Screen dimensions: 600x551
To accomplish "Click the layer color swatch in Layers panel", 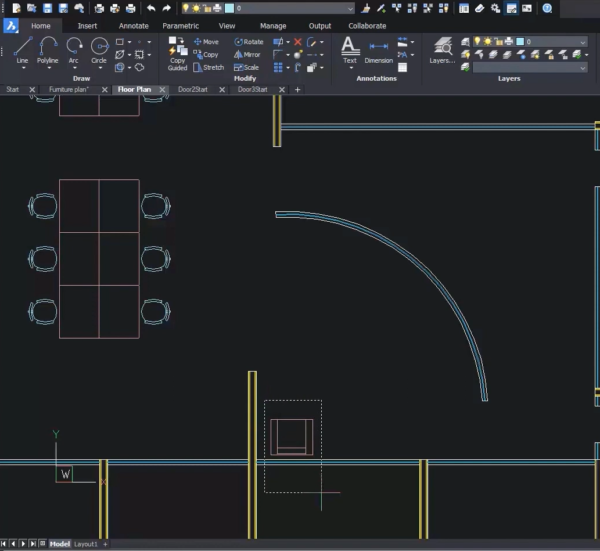I will pyautogui.click(x=520, y=42).
